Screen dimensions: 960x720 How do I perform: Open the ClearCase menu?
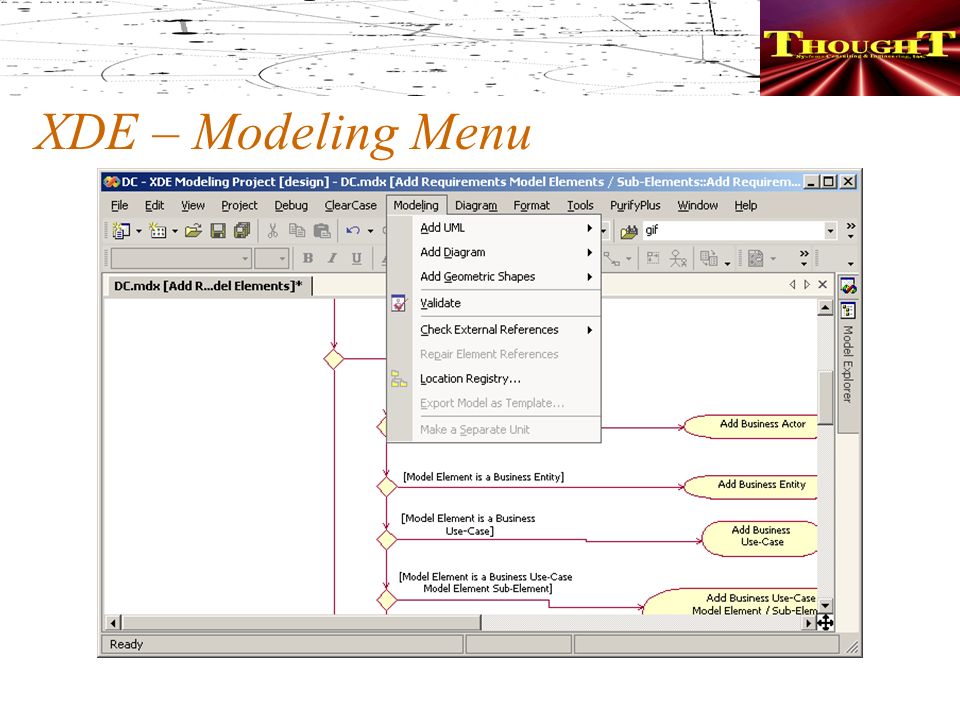click(x=351, y=206)
